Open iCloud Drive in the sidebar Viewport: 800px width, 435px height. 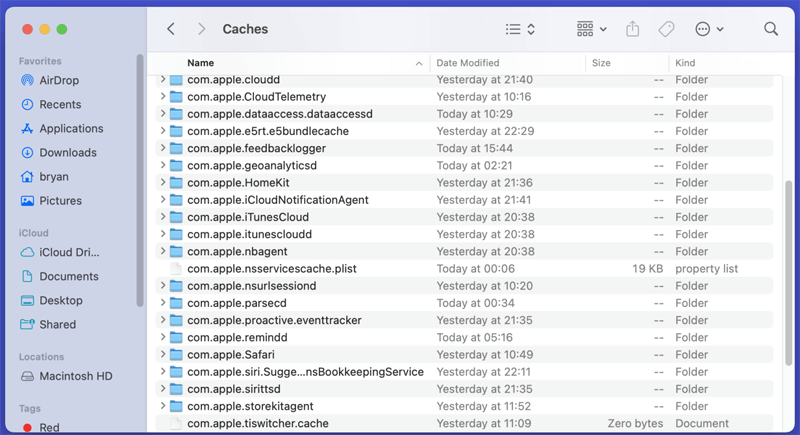tap(60, 252)
